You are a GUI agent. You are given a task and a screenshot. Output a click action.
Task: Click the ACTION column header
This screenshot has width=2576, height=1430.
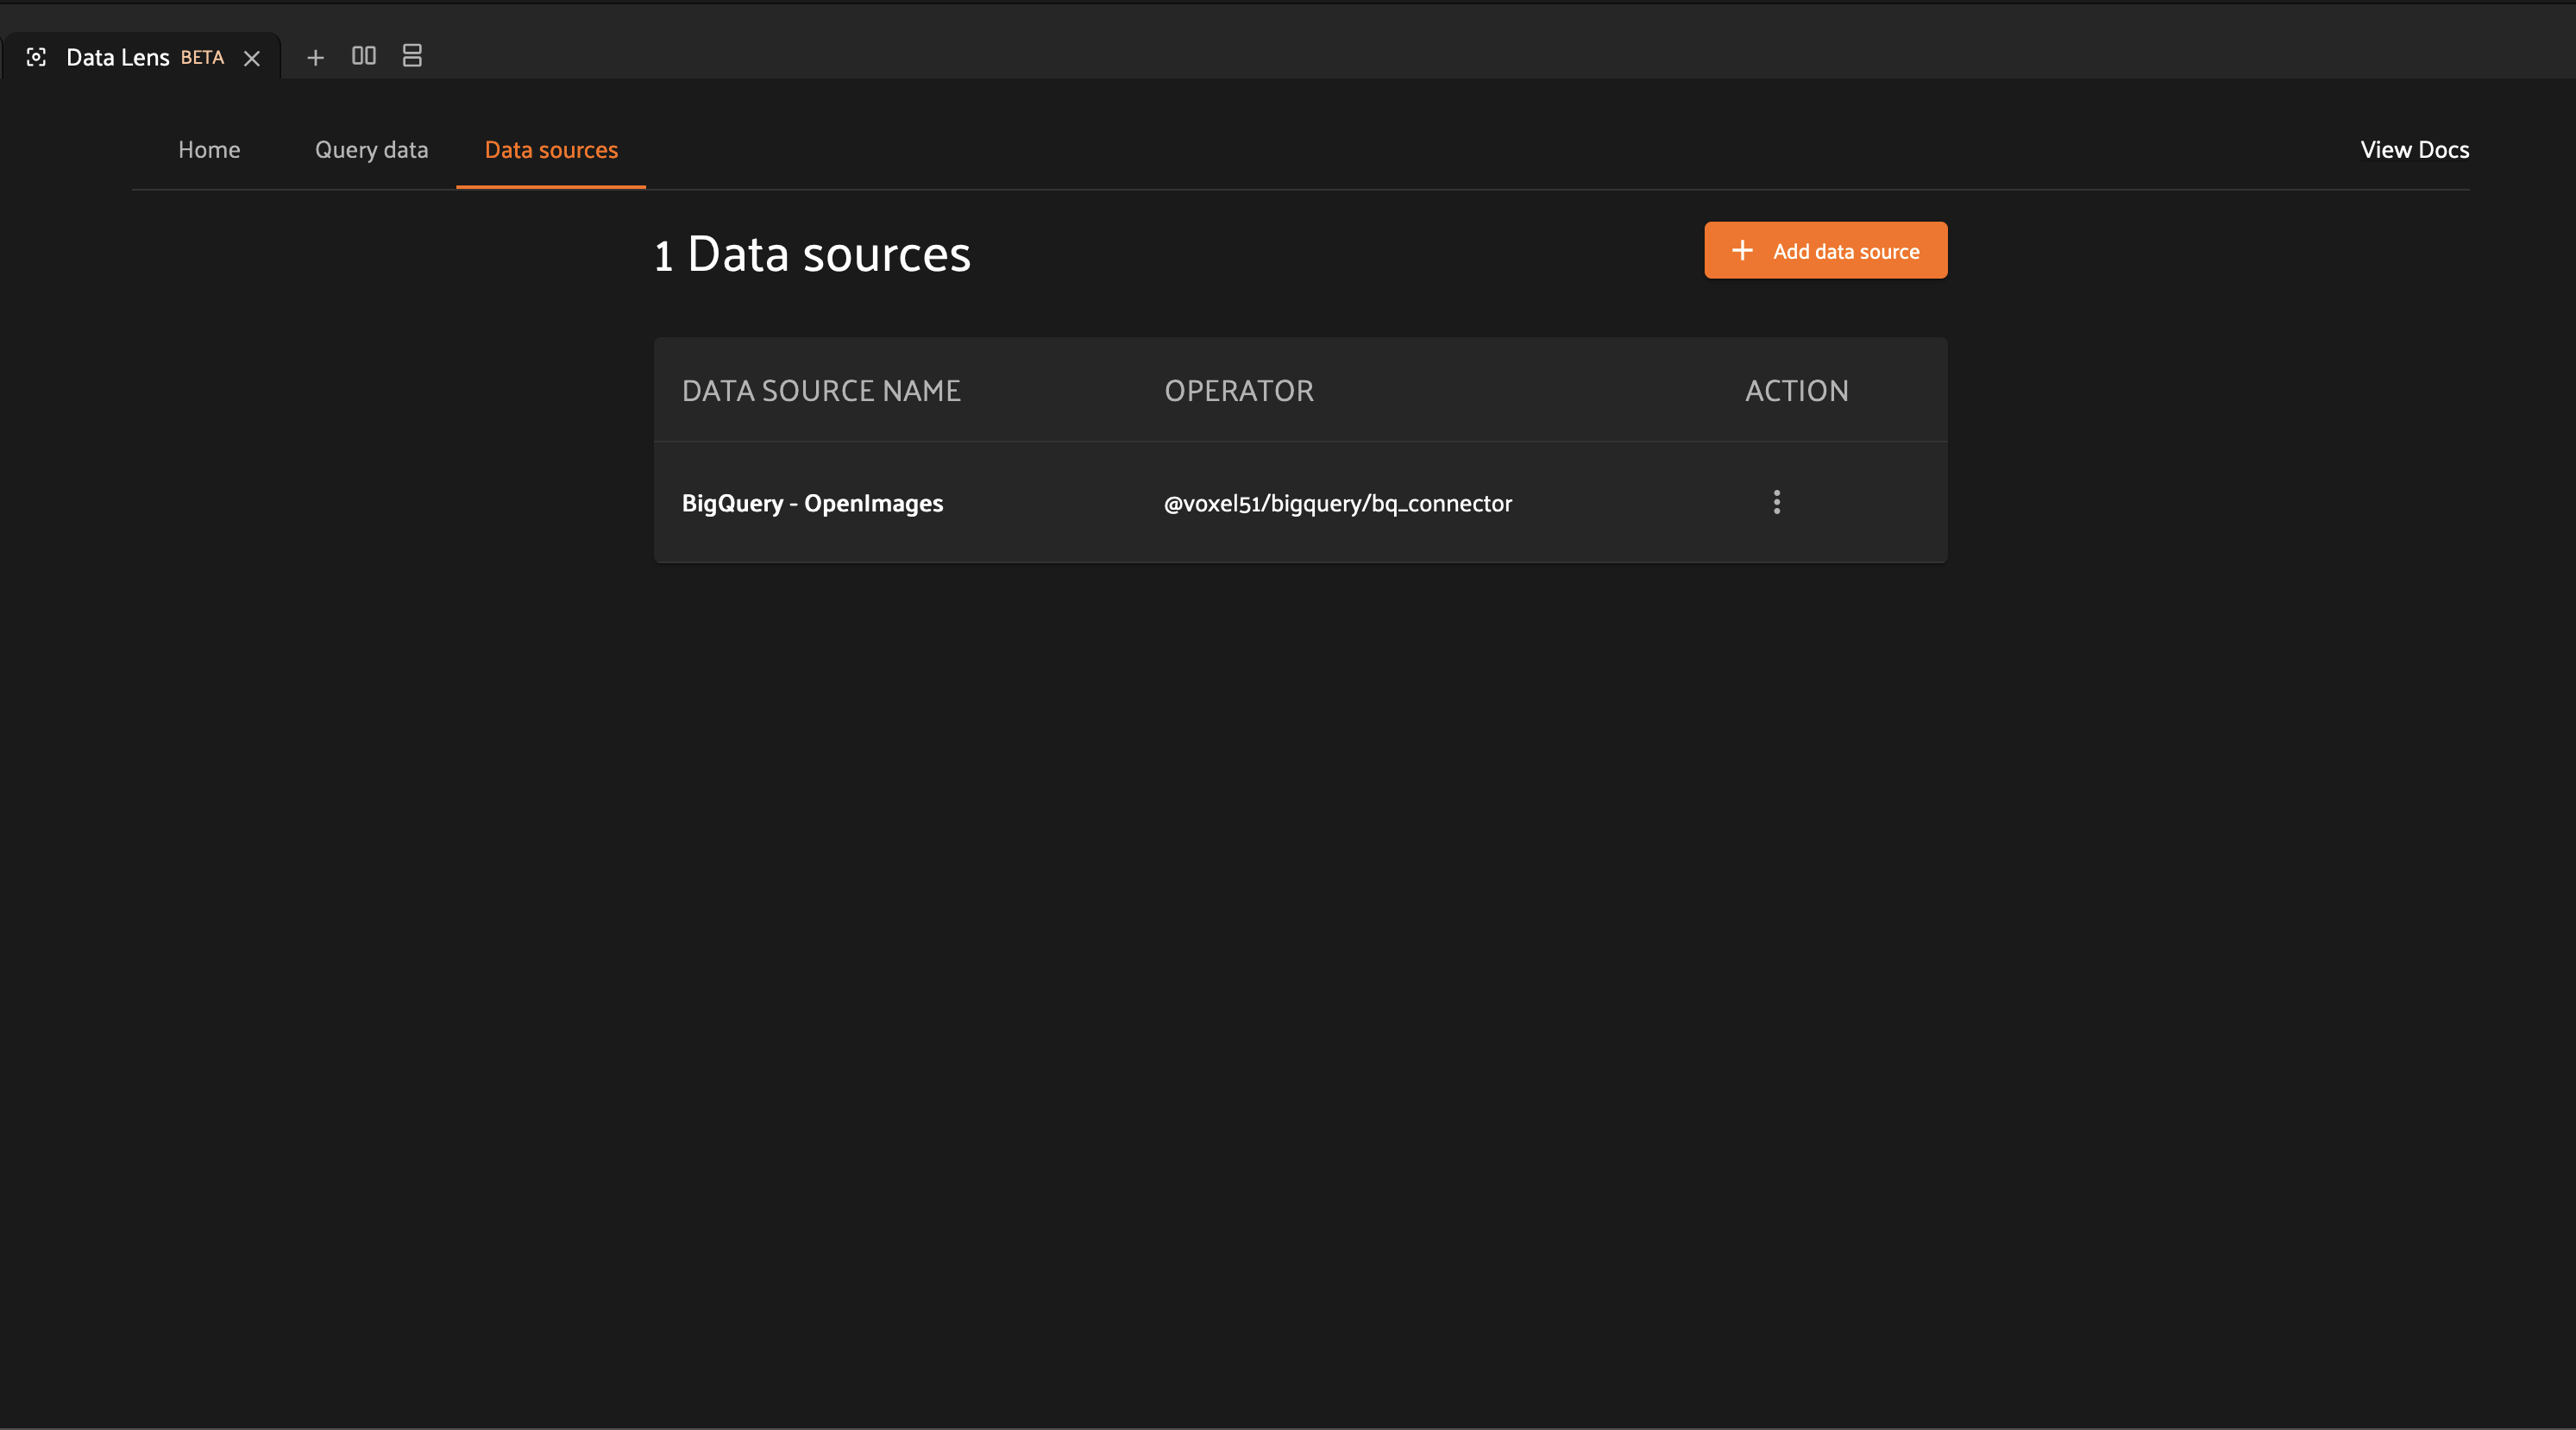tap(1796, 390)
